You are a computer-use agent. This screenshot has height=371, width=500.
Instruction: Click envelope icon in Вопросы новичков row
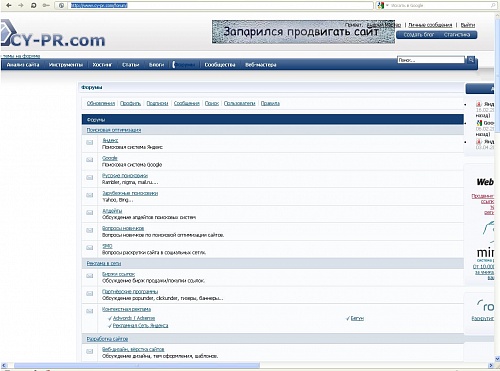(x=90, y=230)
